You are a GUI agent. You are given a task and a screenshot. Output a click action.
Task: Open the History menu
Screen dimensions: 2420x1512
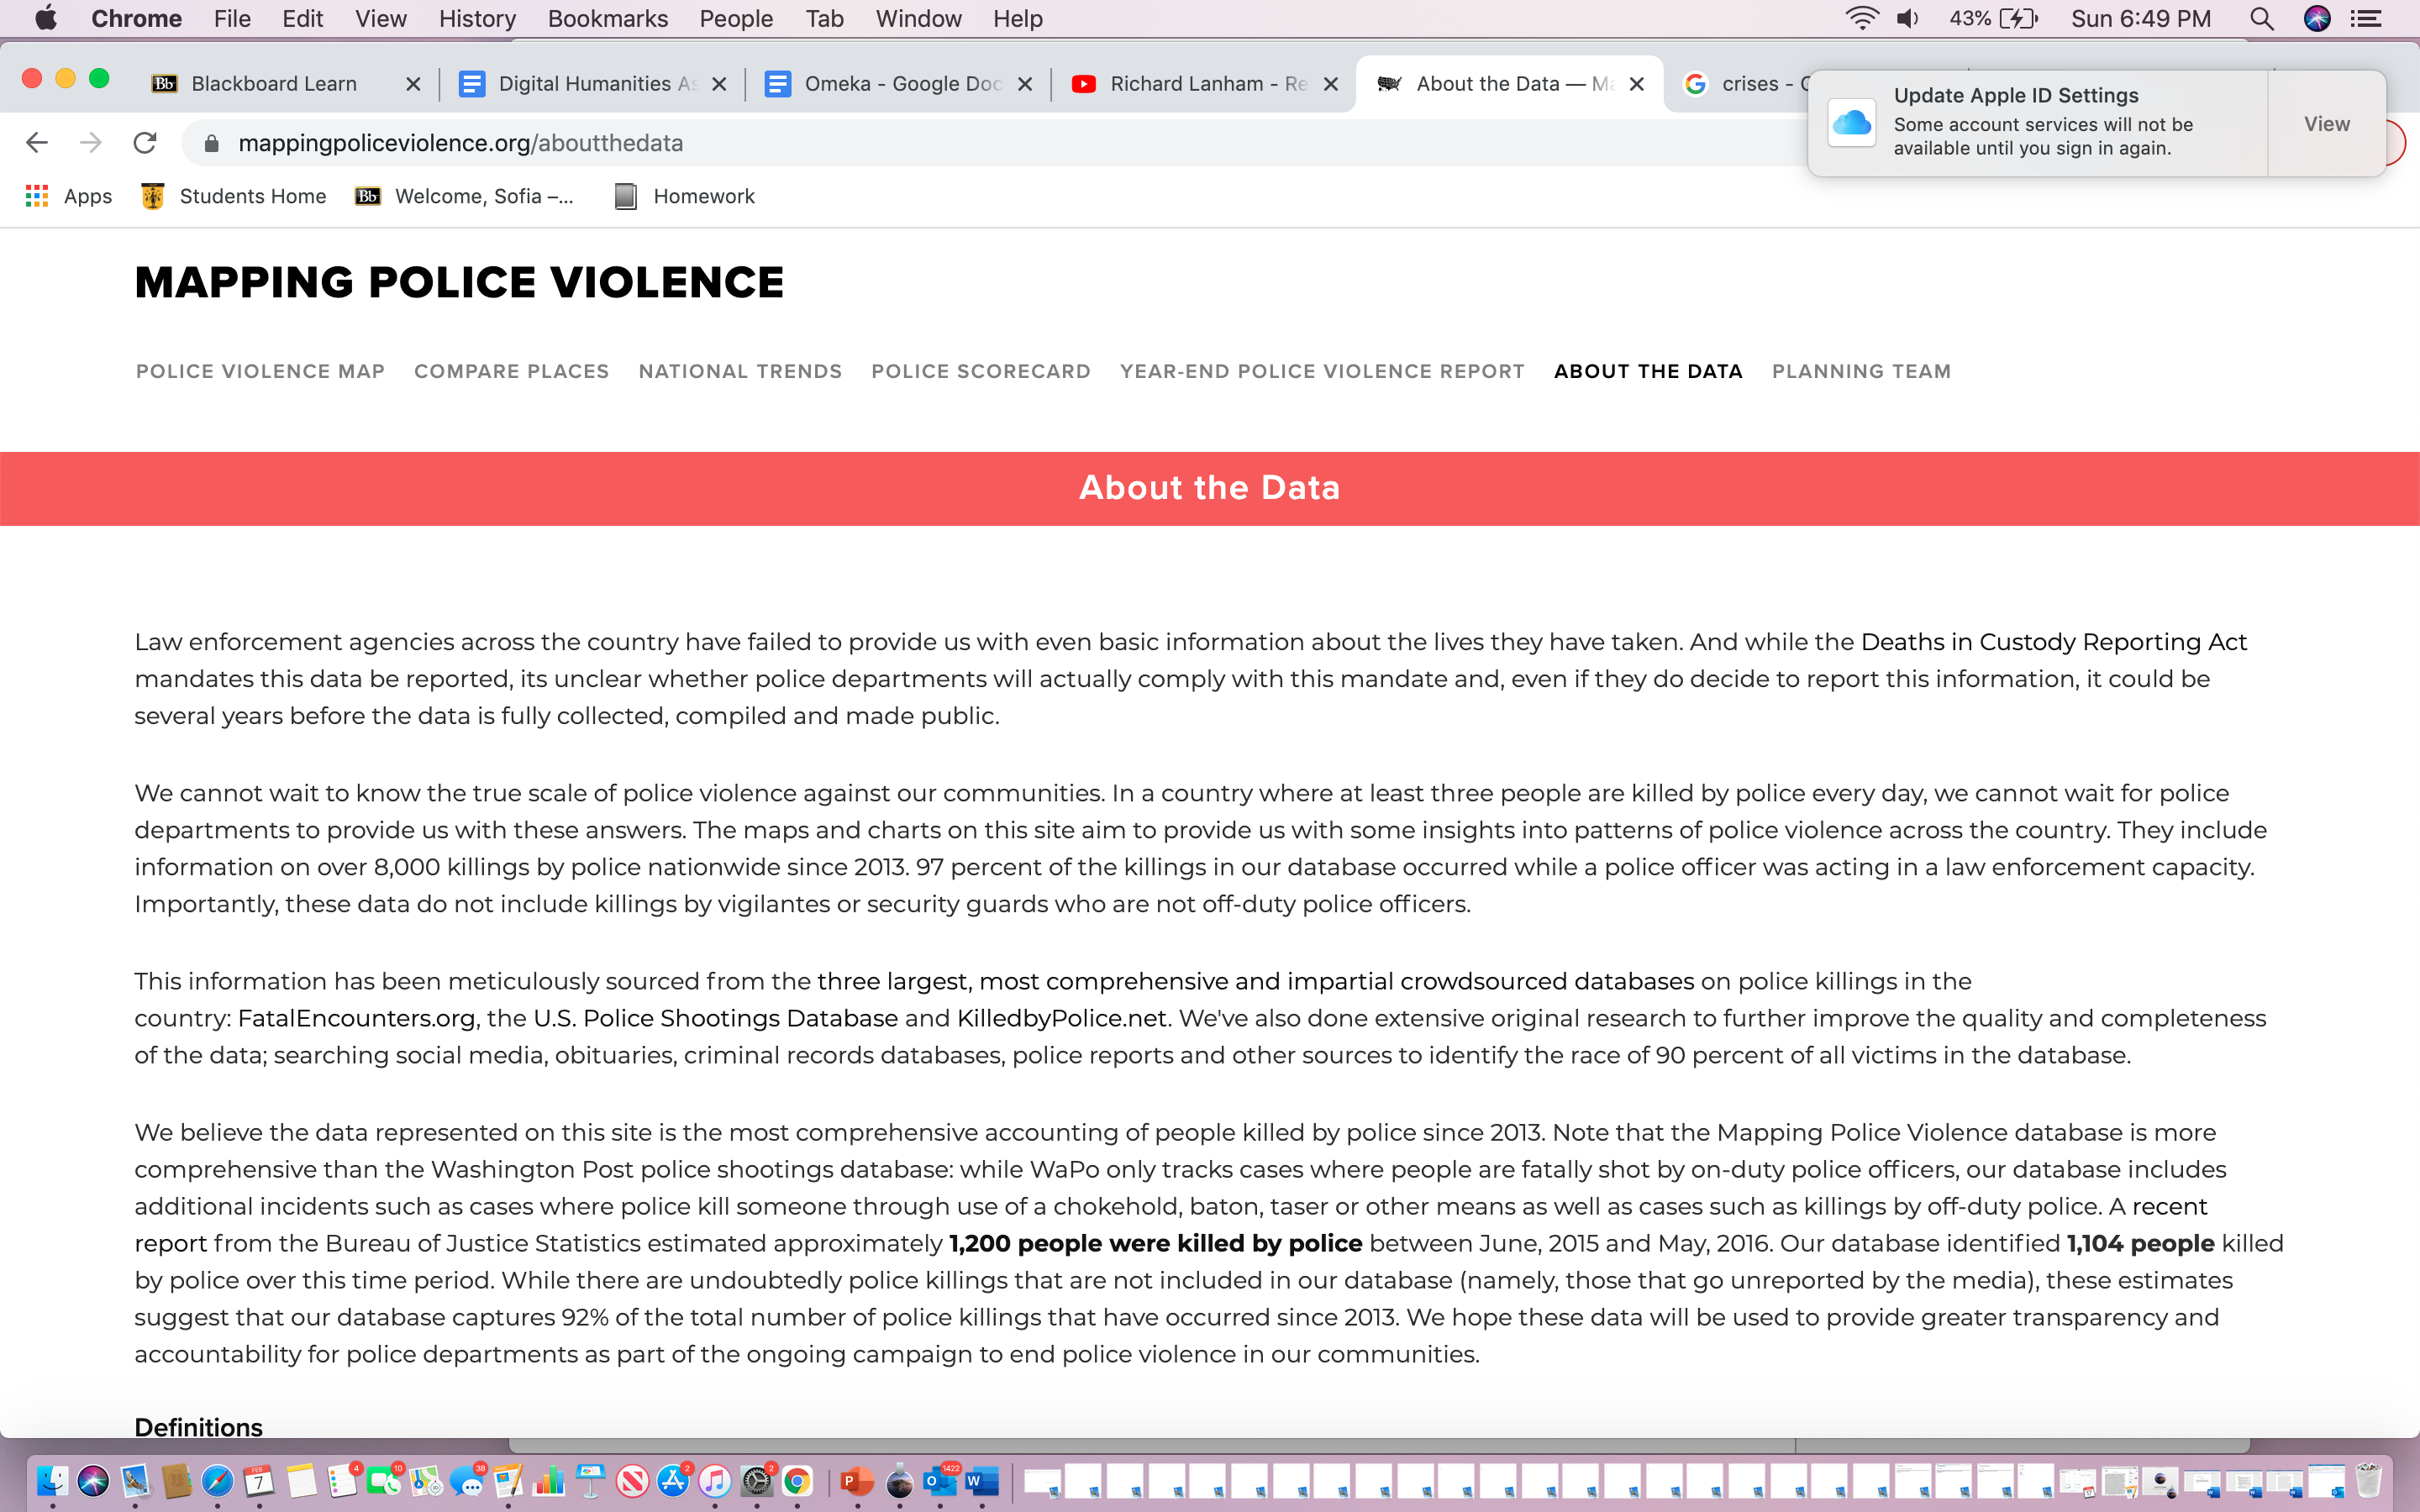[477, 19]
